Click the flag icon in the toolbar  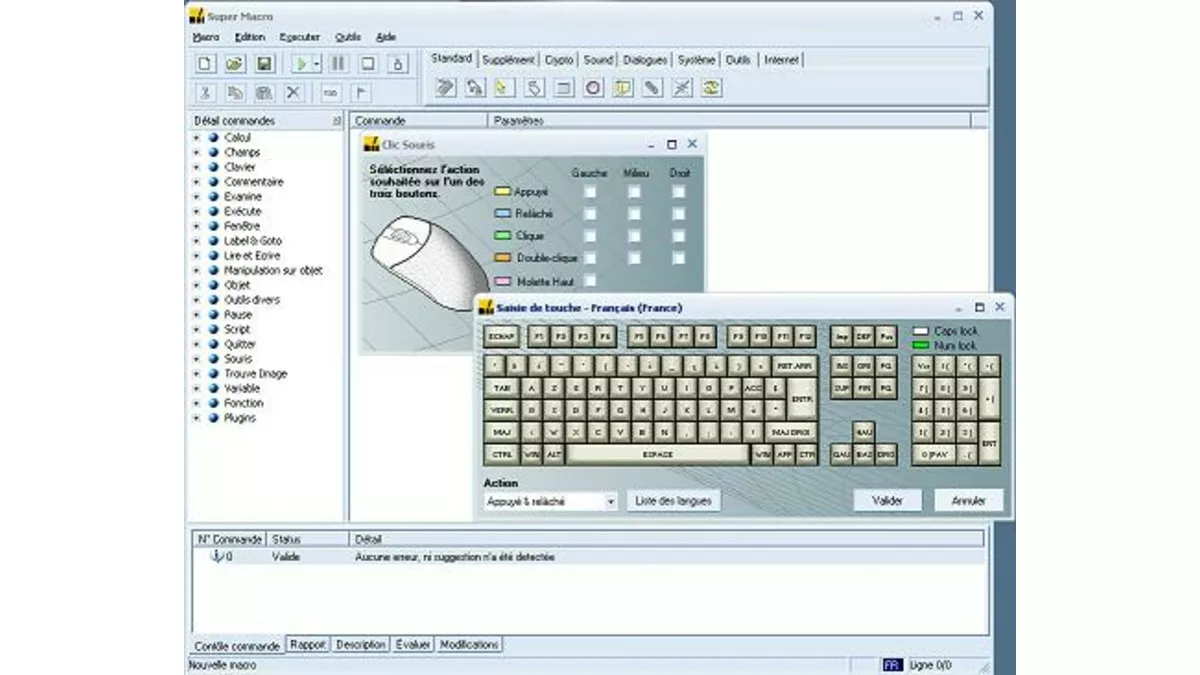(x=360, y=92)
